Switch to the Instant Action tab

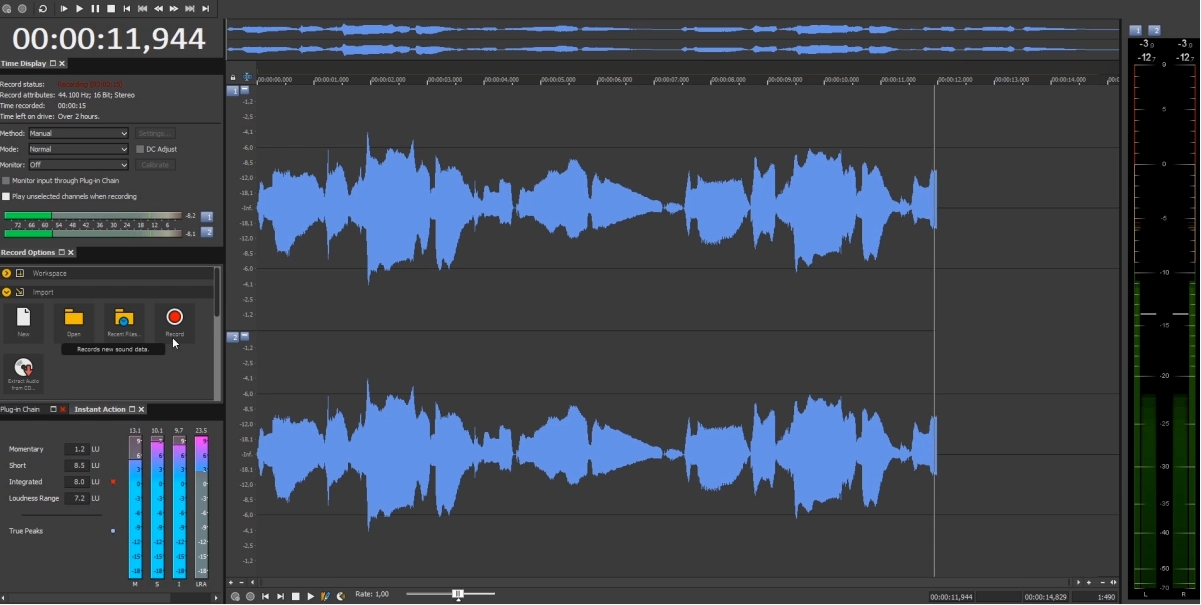tap(100, 408)
